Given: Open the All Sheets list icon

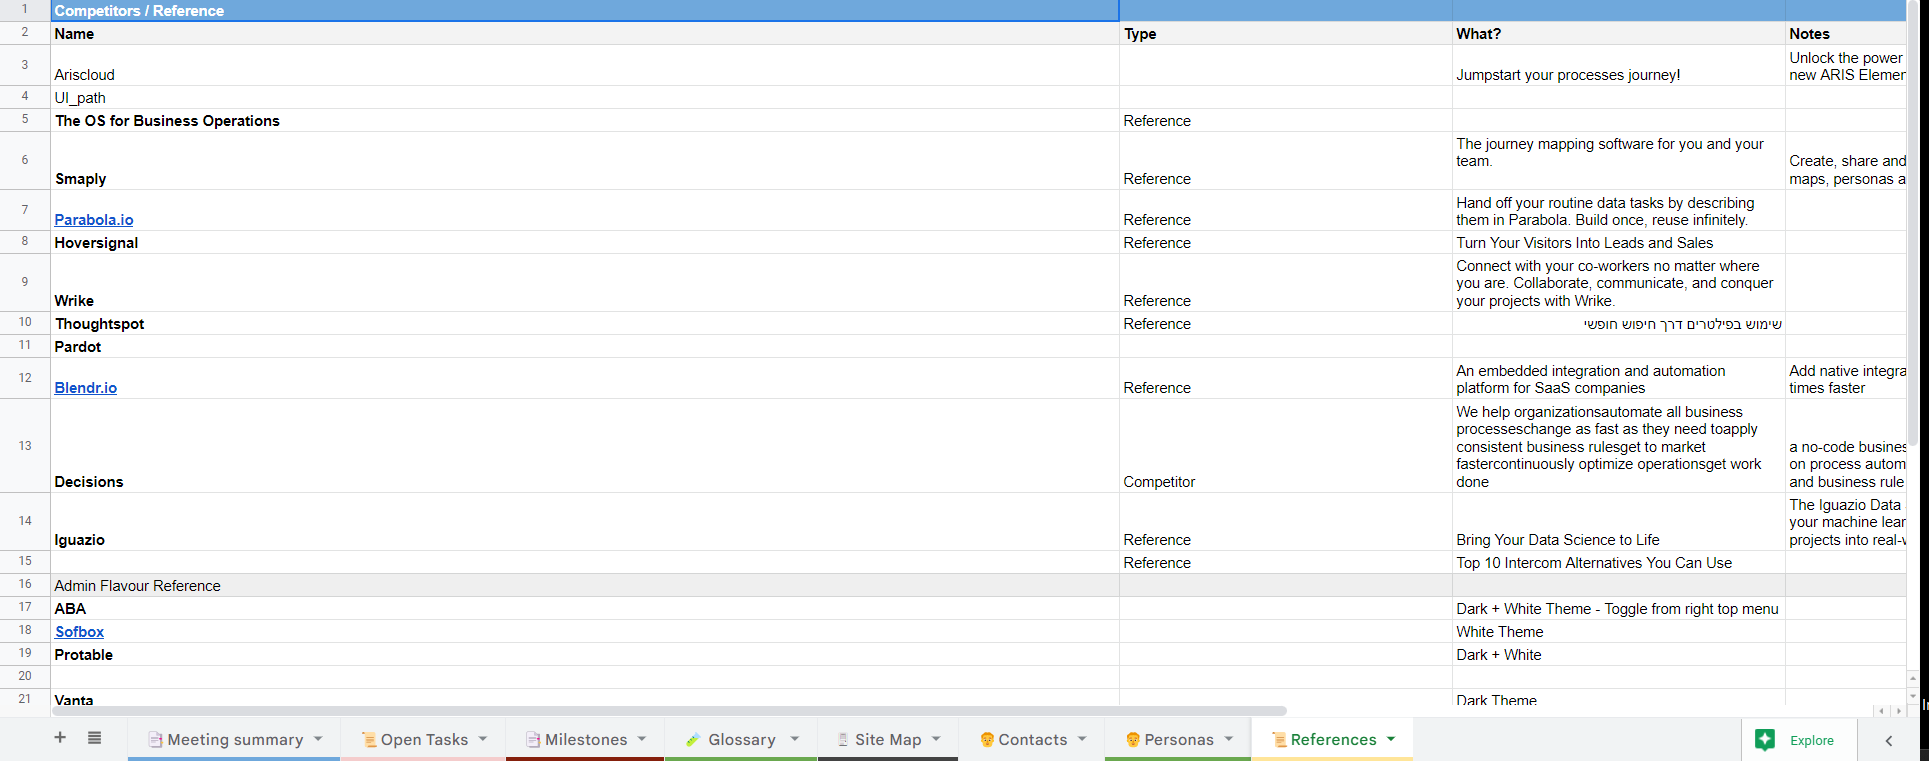Looking at the screenshot, I should (95, 738).
